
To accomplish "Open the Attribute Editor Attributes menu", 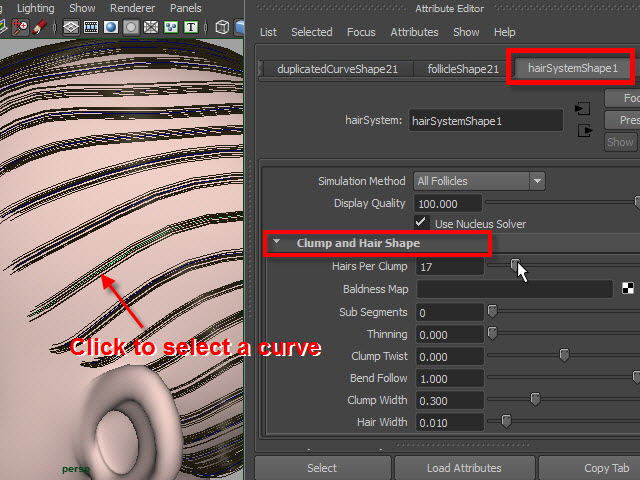I will (x=414, y=32).
